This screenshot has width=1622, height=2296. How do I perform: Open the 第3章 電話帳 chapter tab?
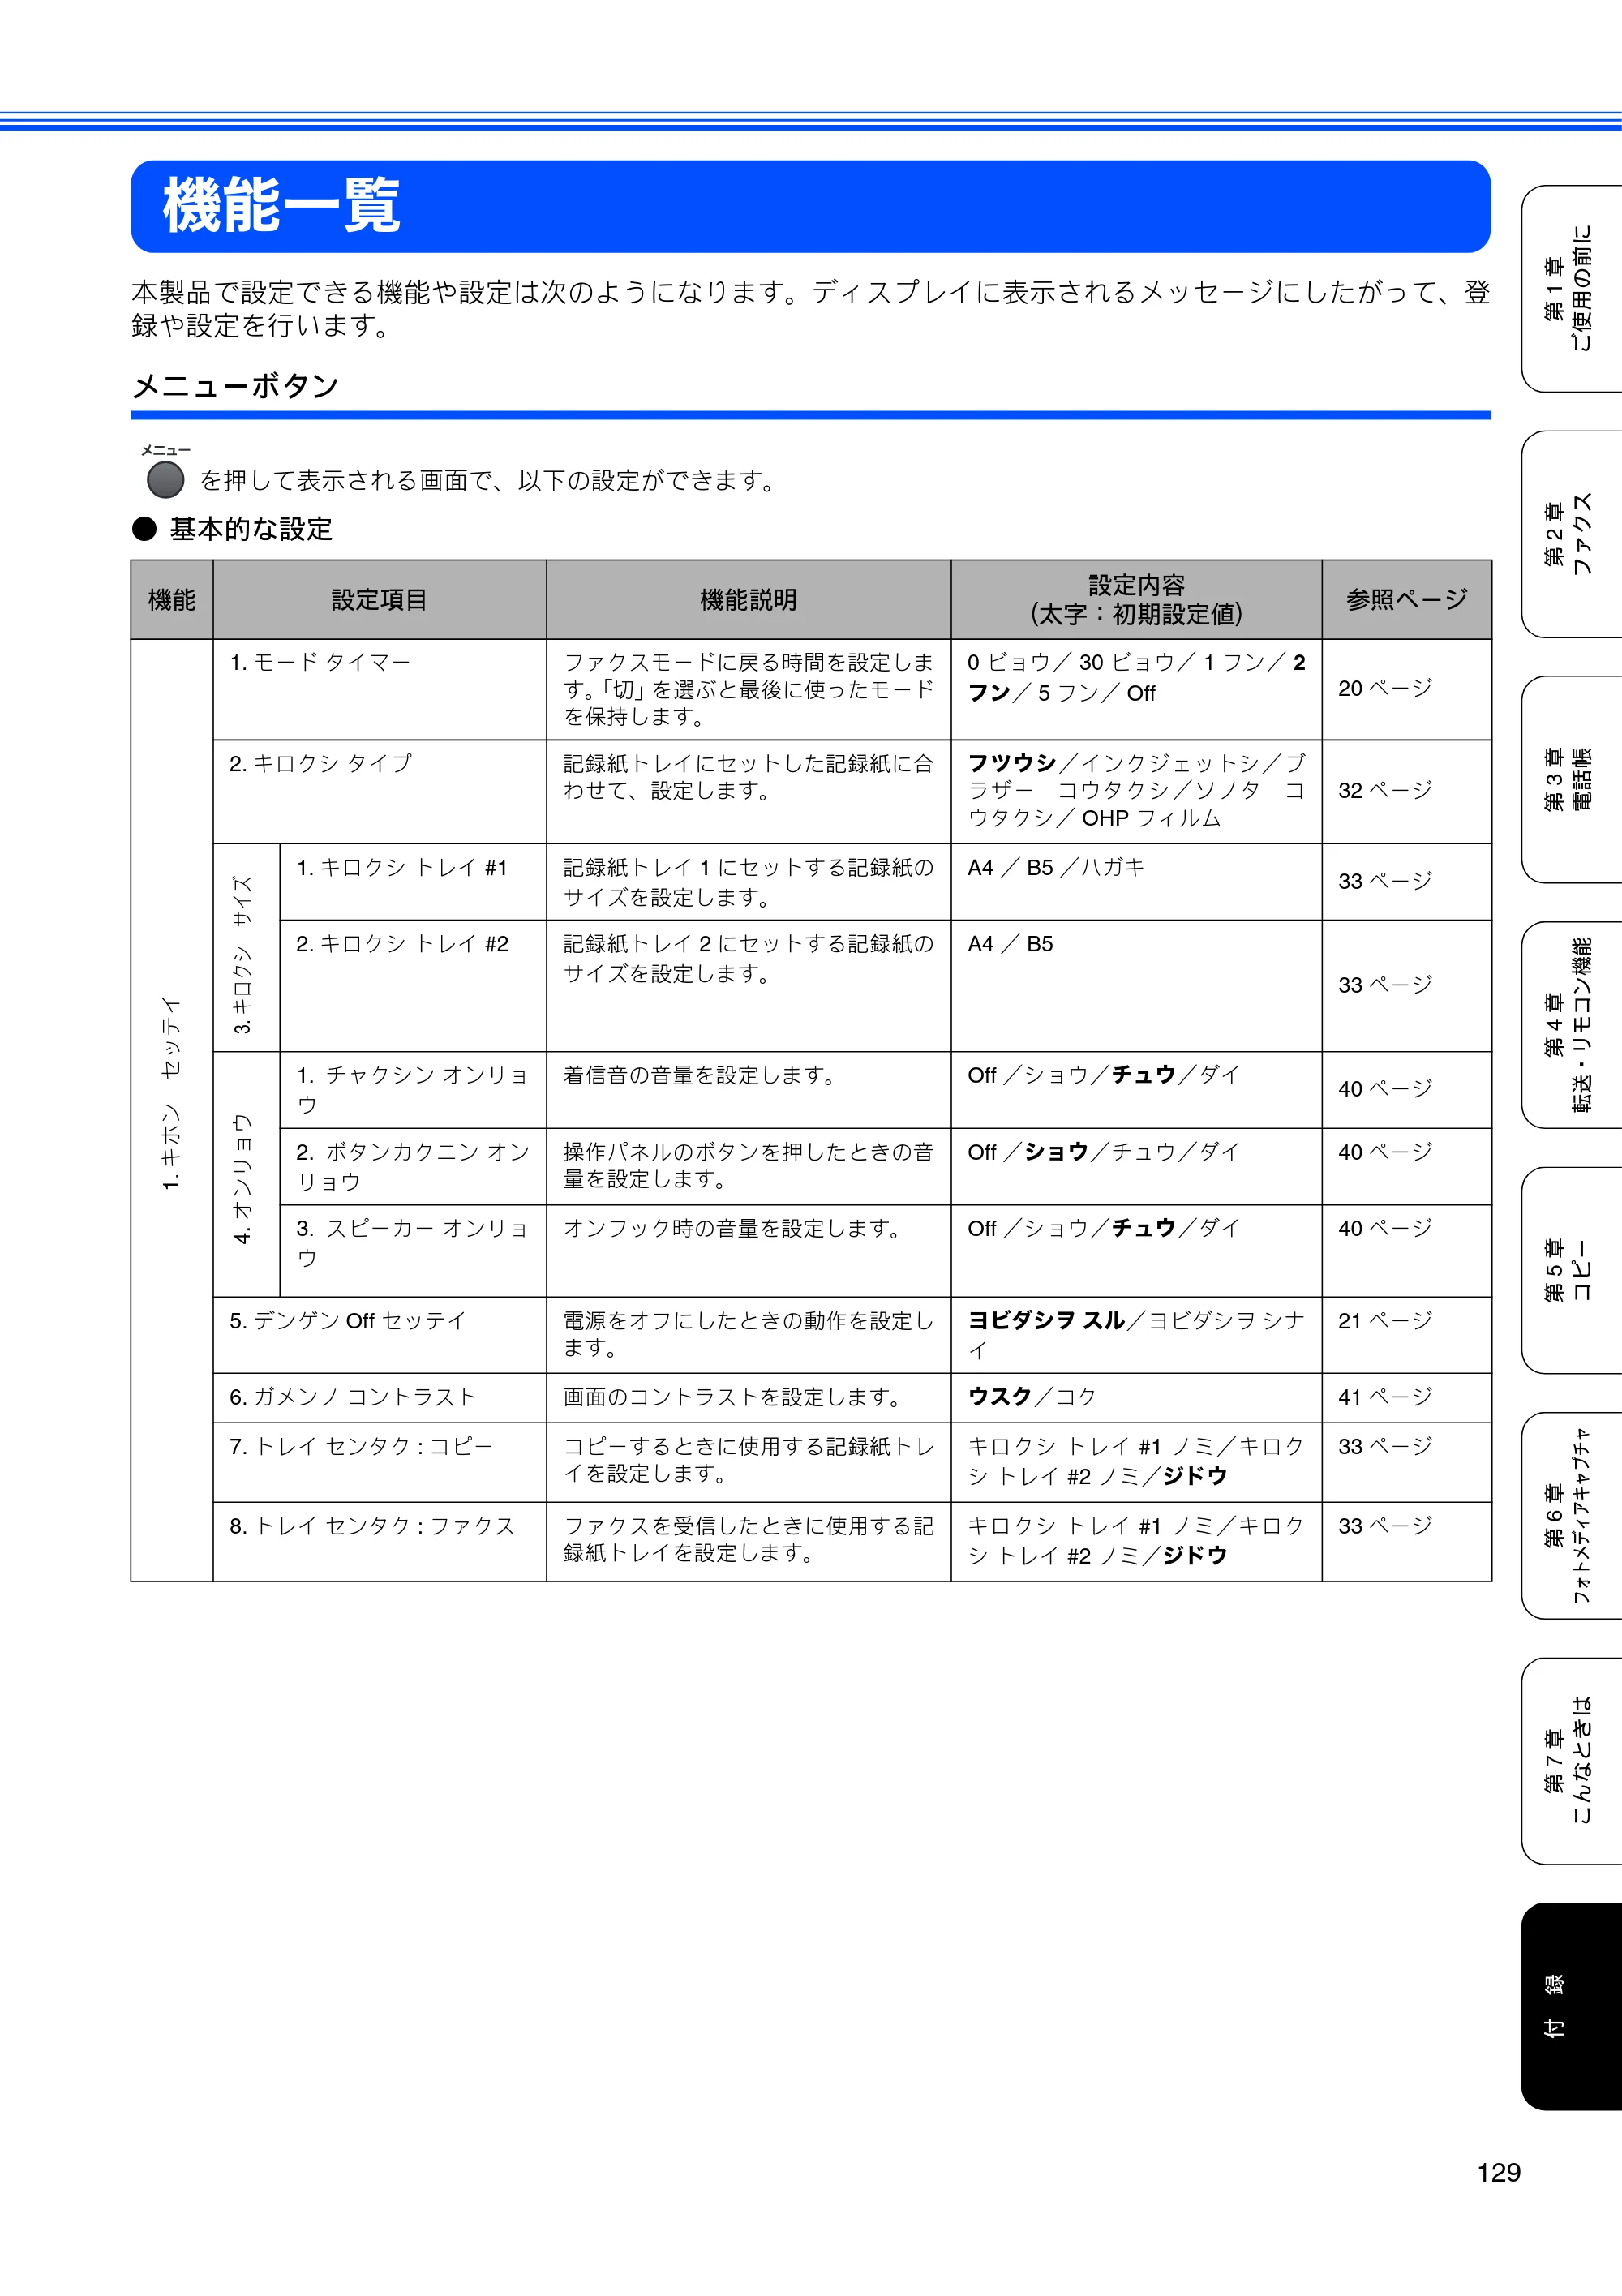pos(1571,779)
